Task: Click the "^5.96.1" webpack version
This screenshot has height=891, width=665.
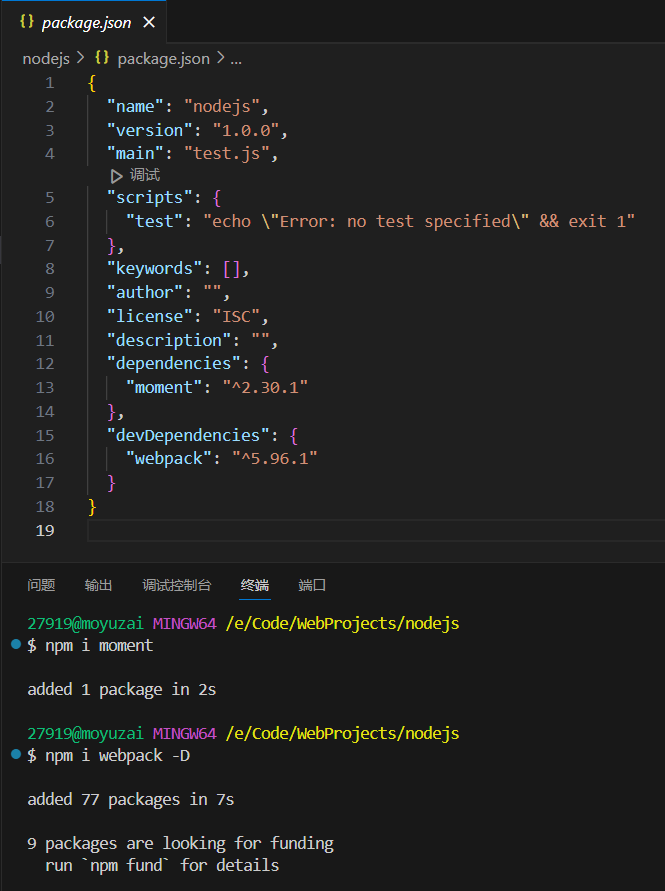Action: coord(275,459)
